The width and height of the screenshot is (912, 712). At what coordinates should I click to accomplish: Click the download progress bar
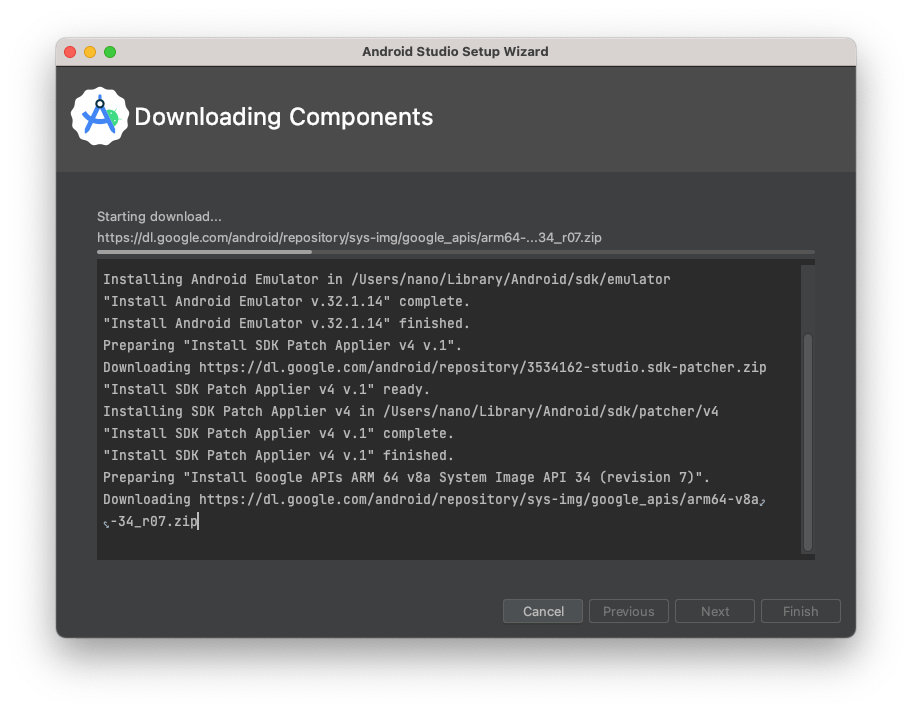455,252
